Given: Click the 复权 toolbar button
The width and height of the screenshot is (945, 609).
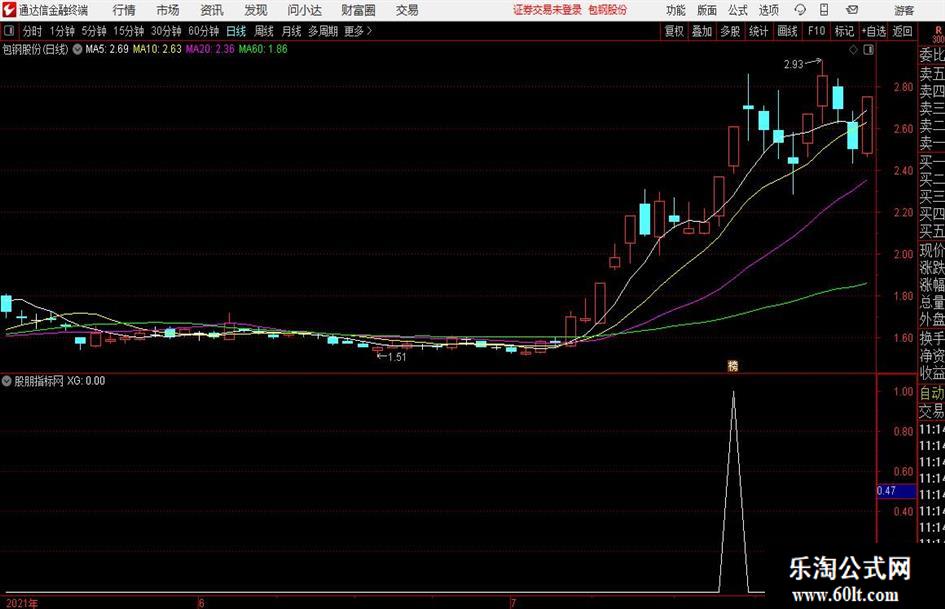Looking at the screenshot, I should [x=674, y=31].
